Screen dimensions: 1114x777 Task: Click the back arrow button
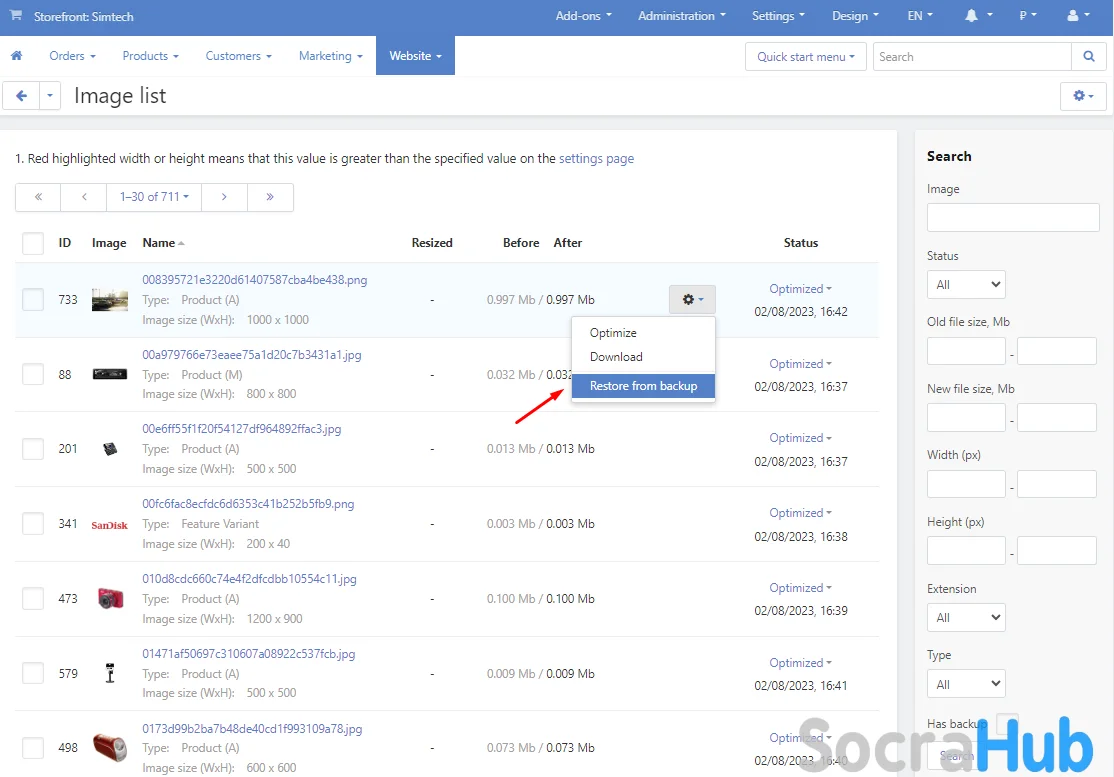point(21,96)
